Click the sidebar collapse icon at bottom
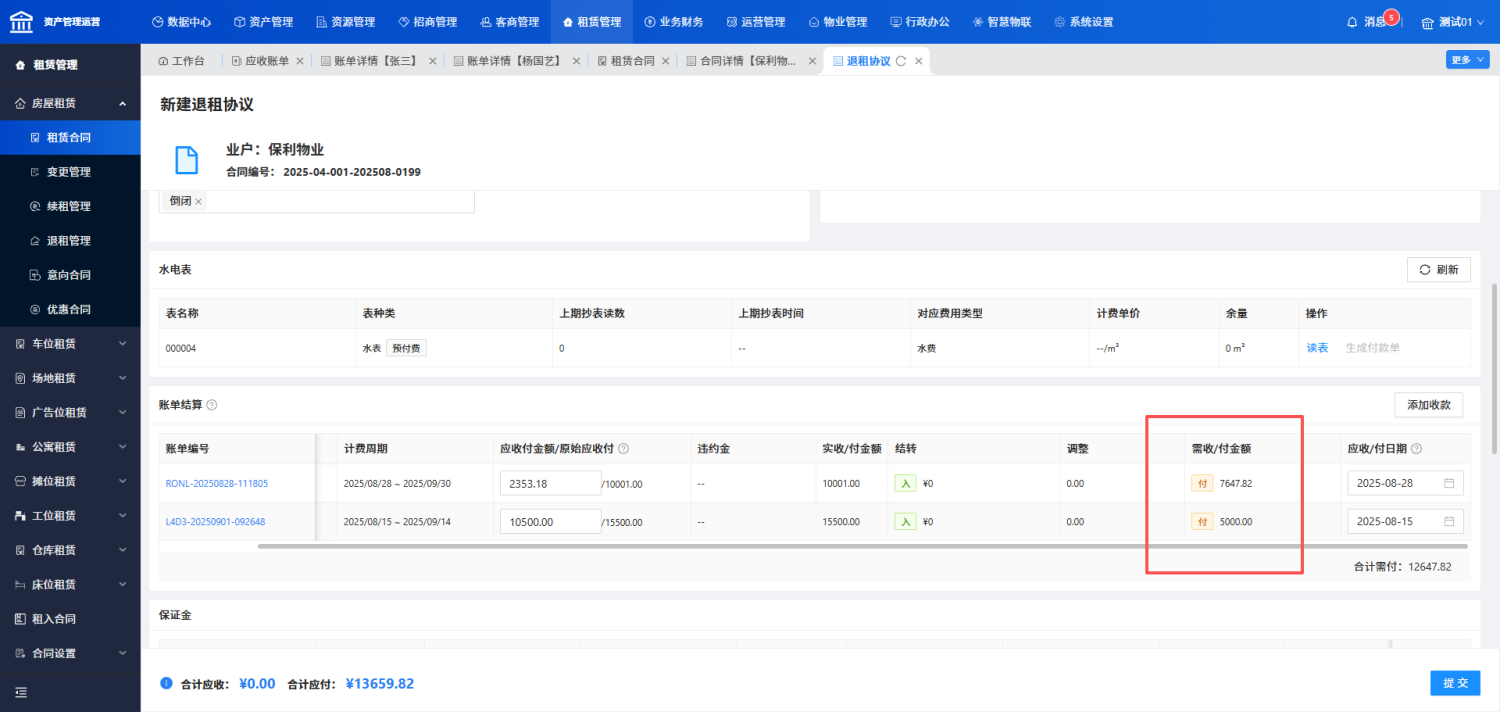 [20, 692]
